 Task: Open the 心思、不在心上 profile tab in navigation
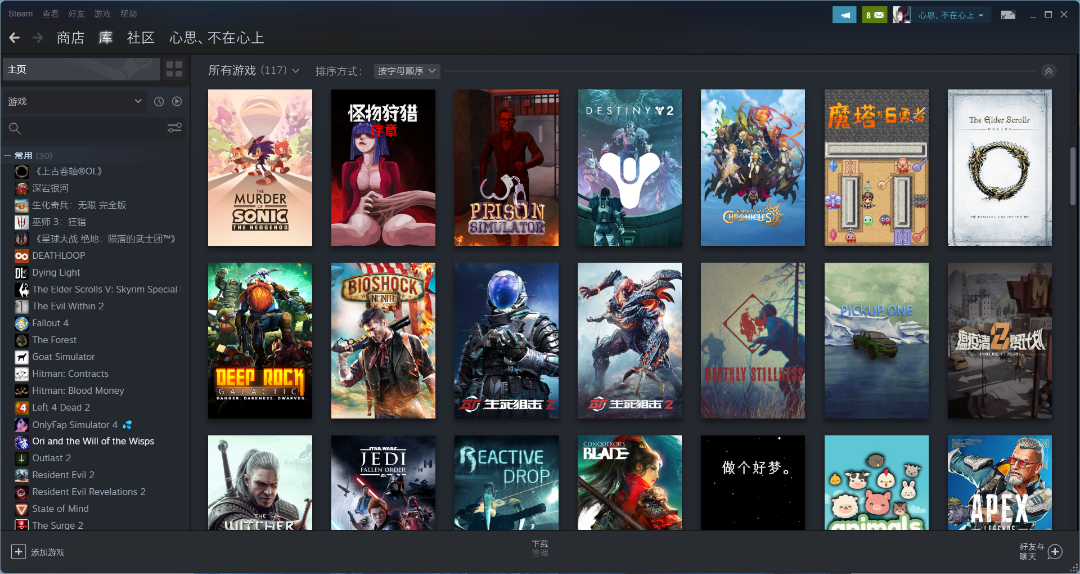(217, 38)
